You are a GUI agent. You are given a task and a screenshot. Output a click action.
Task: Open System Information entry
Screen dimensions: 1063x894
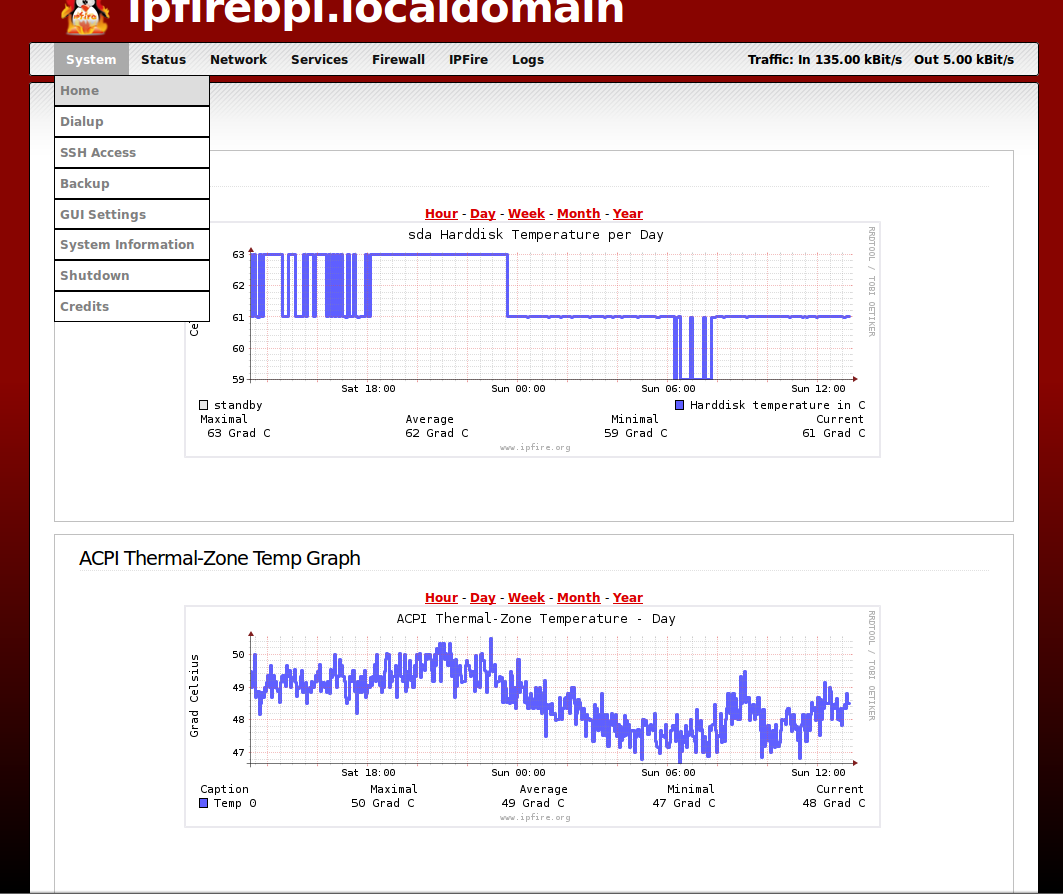pos(132,245)
